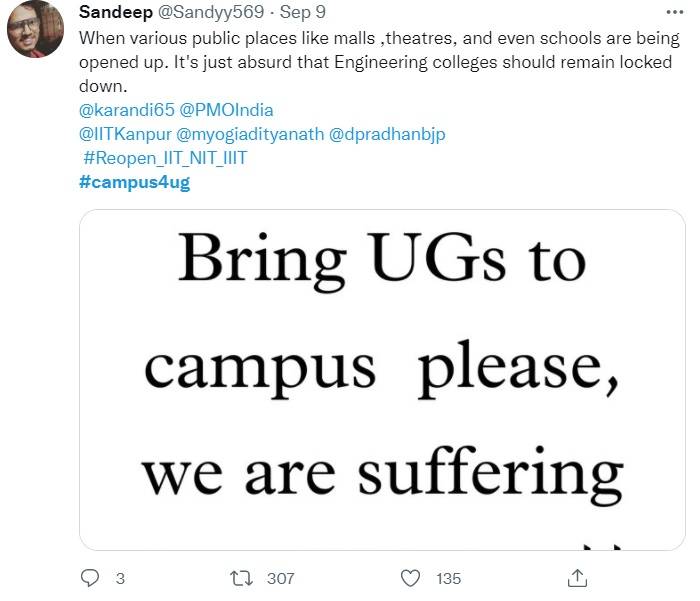The image size is (700, 601).
Task: Open Sandeep's profile picture avatar
Action: [36, 30]
